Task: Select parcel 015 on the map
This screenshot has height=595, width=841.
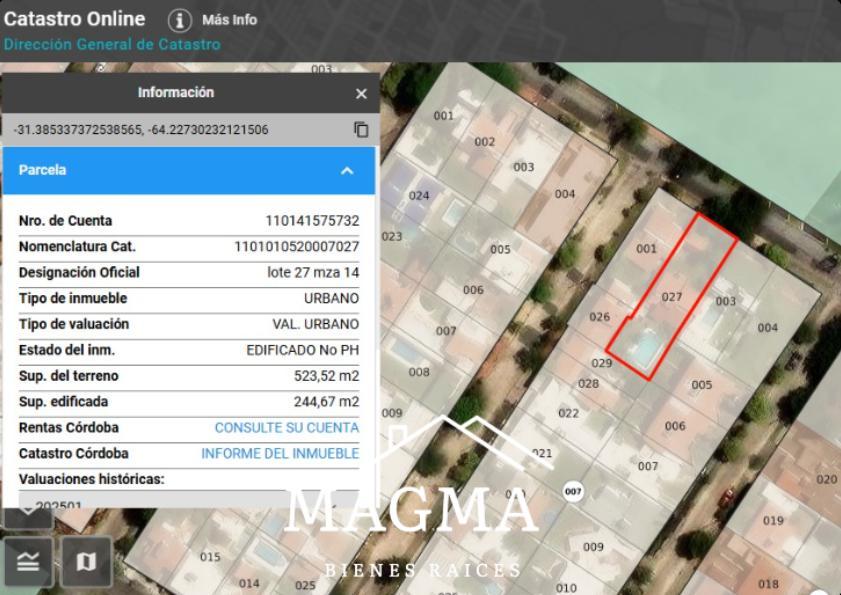Action: click(210, 557)
